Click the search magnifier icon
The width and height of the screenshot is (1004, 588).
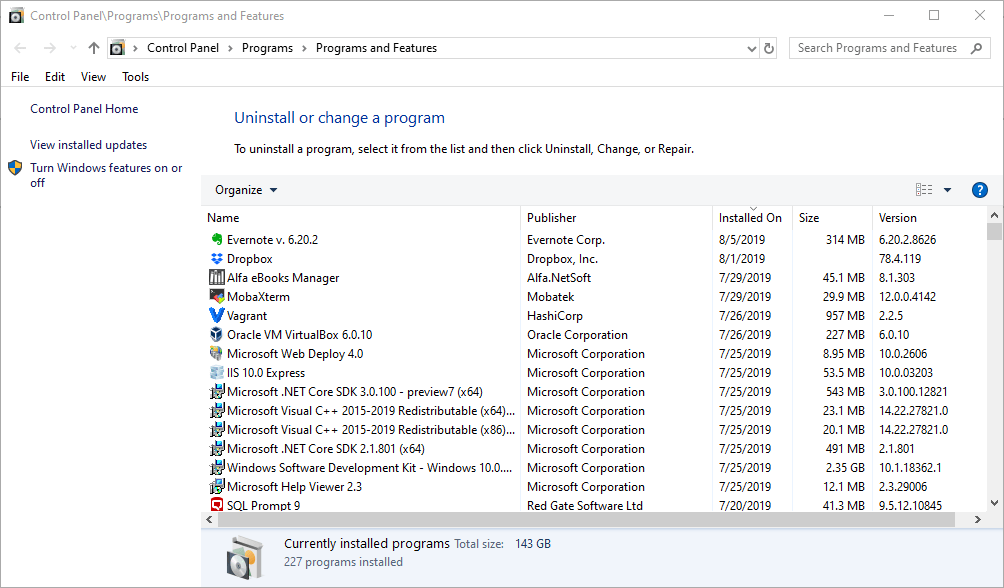pos(976,48)
